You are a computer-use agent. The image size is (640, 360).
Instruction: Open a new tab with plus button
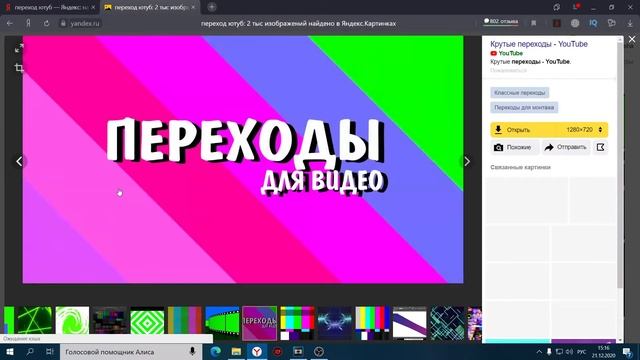click(211, 7)
